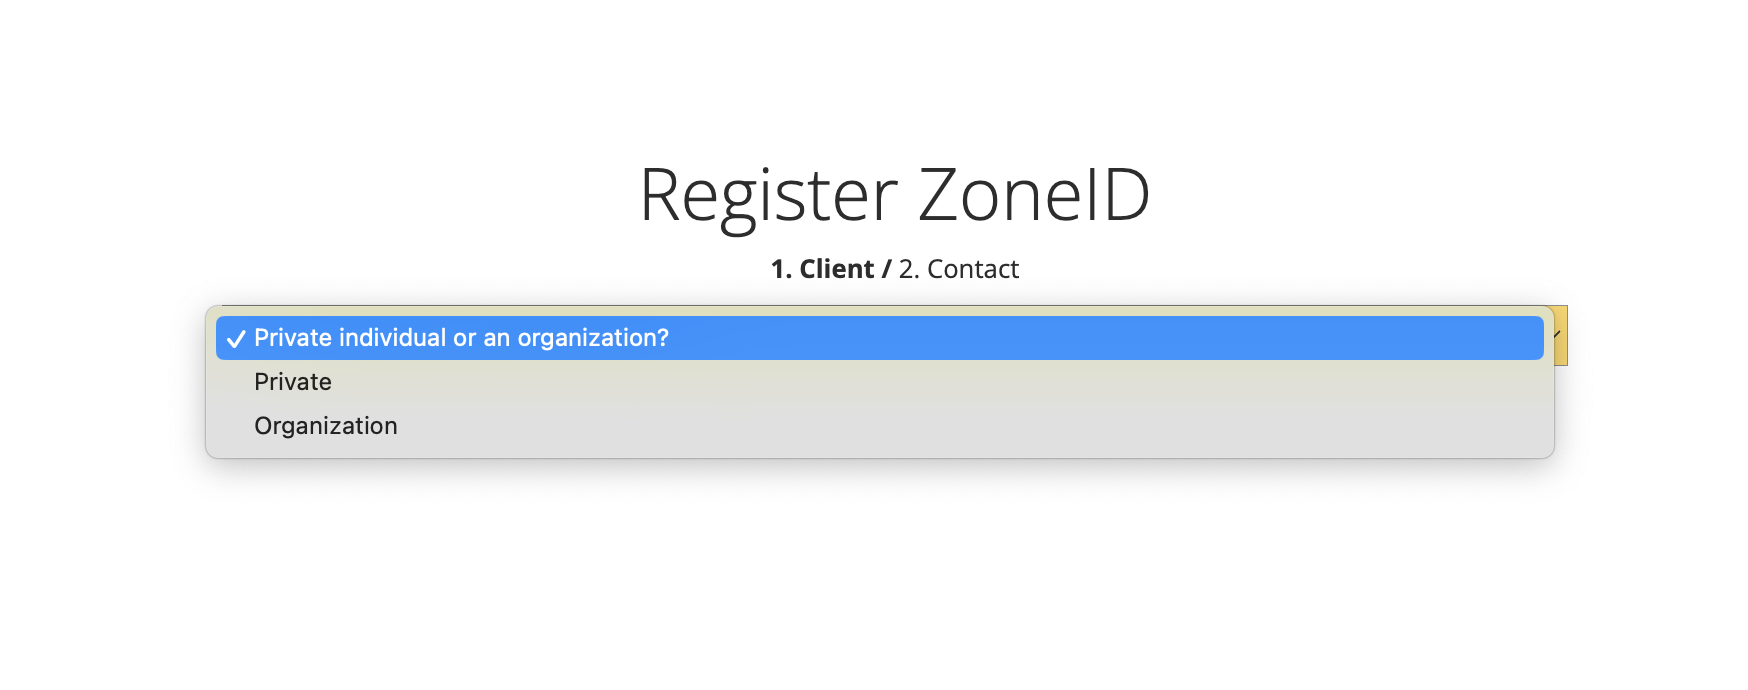Select the Private option
Viewport: 1748px width, 690px height.
click(880, 382)
